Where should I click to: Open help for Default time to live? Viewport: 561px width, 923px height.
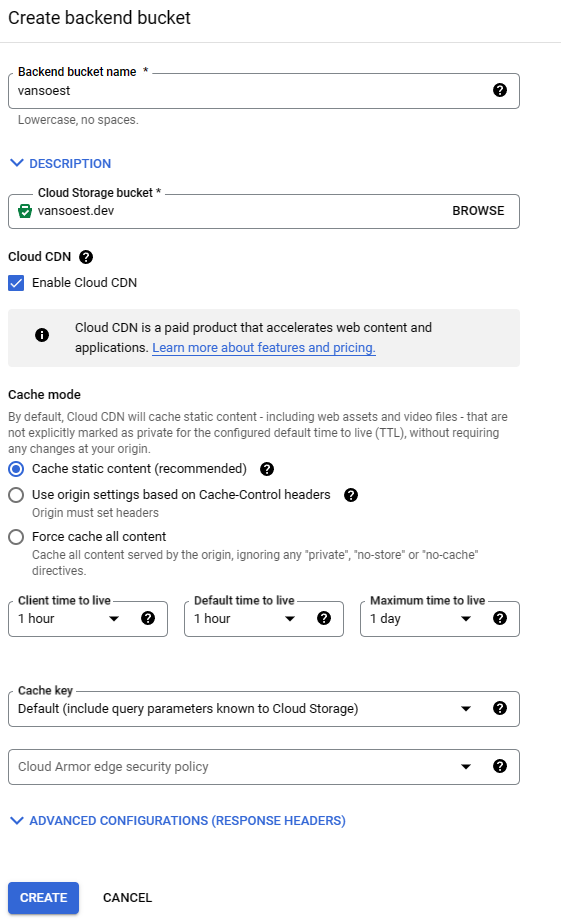click(x=324, y=618)
